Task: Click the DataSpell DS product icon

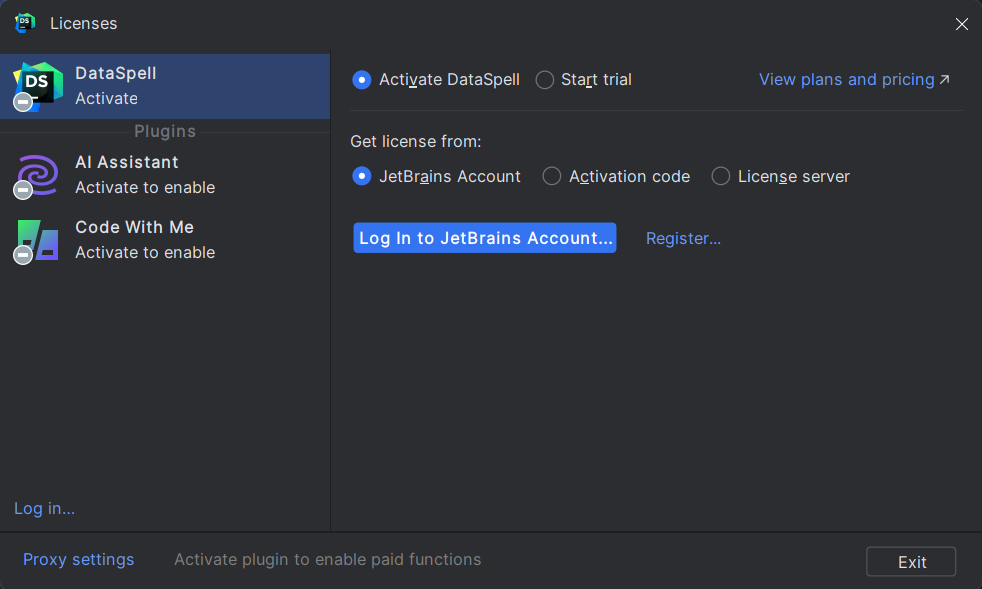Action: [x=38, y=86]
